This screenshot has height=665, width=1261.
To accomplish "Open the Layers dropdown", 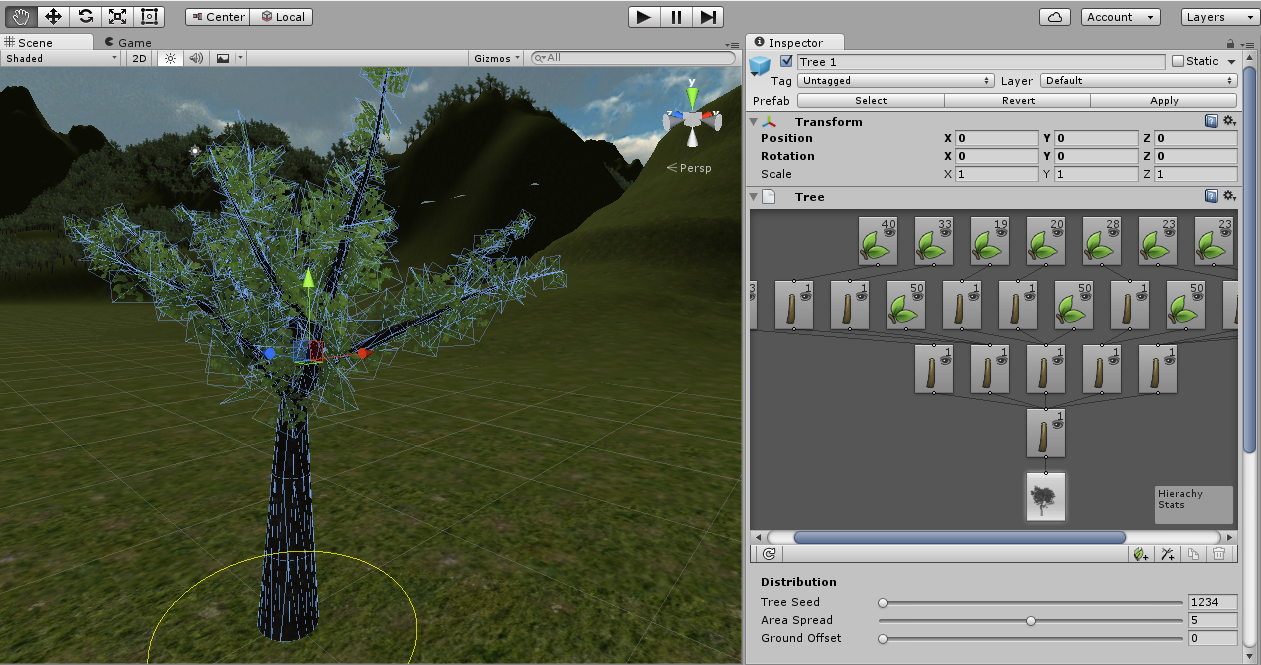I will click(x=1219, y=17).
